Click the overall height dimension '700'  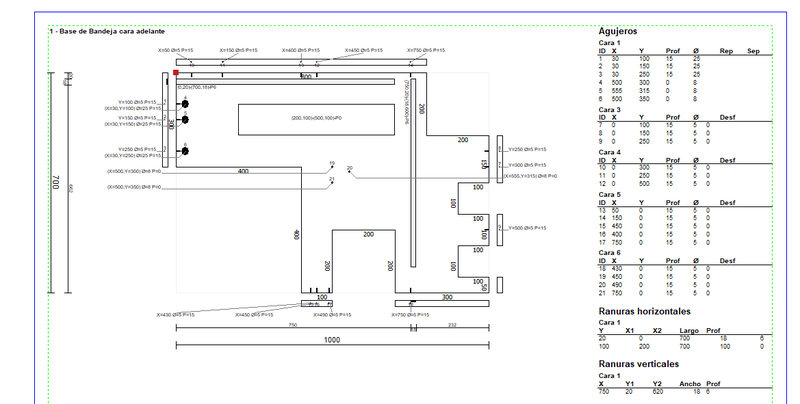point(56,183)
